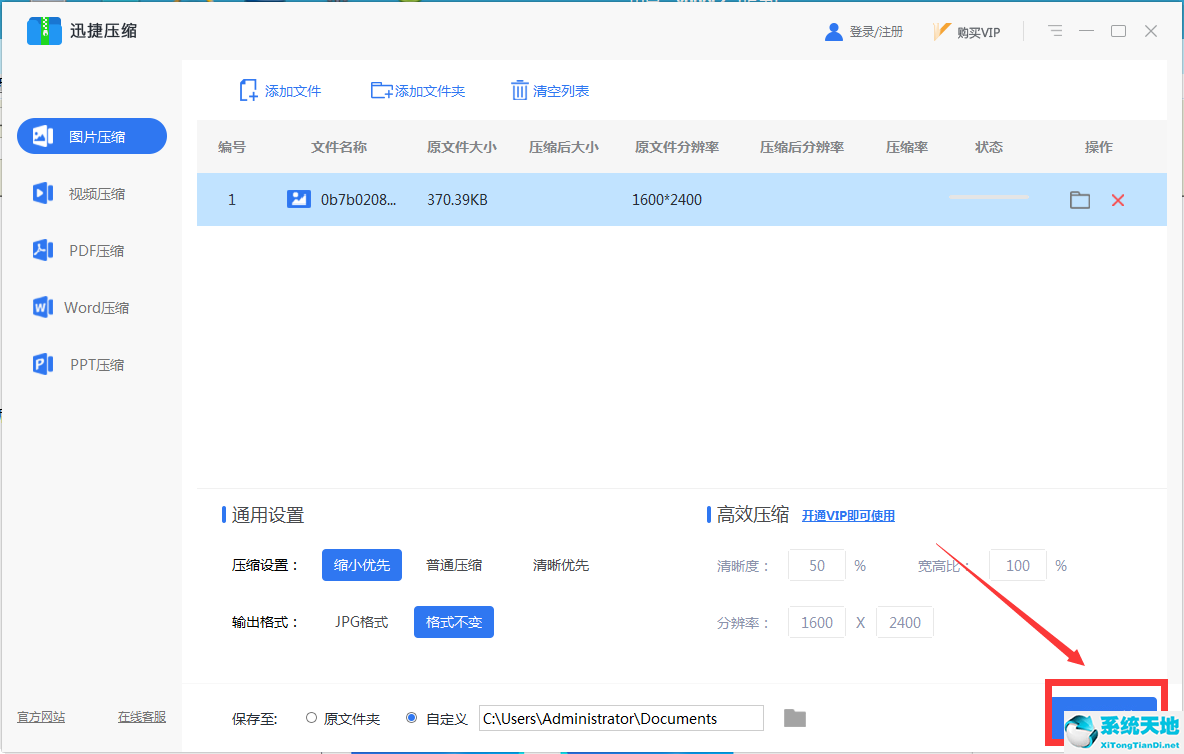Select 原文件夹 save location radio
Viewport: 1184px width, 754px height.
pyautogui.click(x=311, y=718)
